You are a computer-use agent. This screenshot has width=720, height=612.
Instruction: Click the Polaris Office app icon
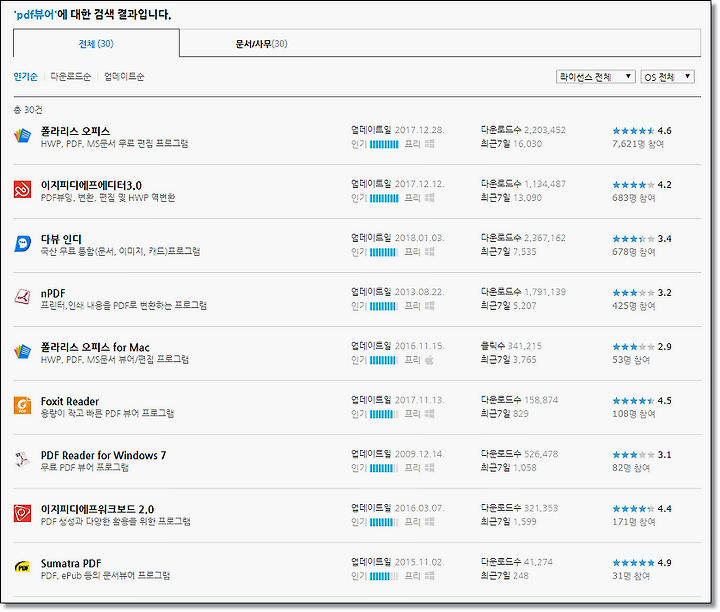coord(22,136)
